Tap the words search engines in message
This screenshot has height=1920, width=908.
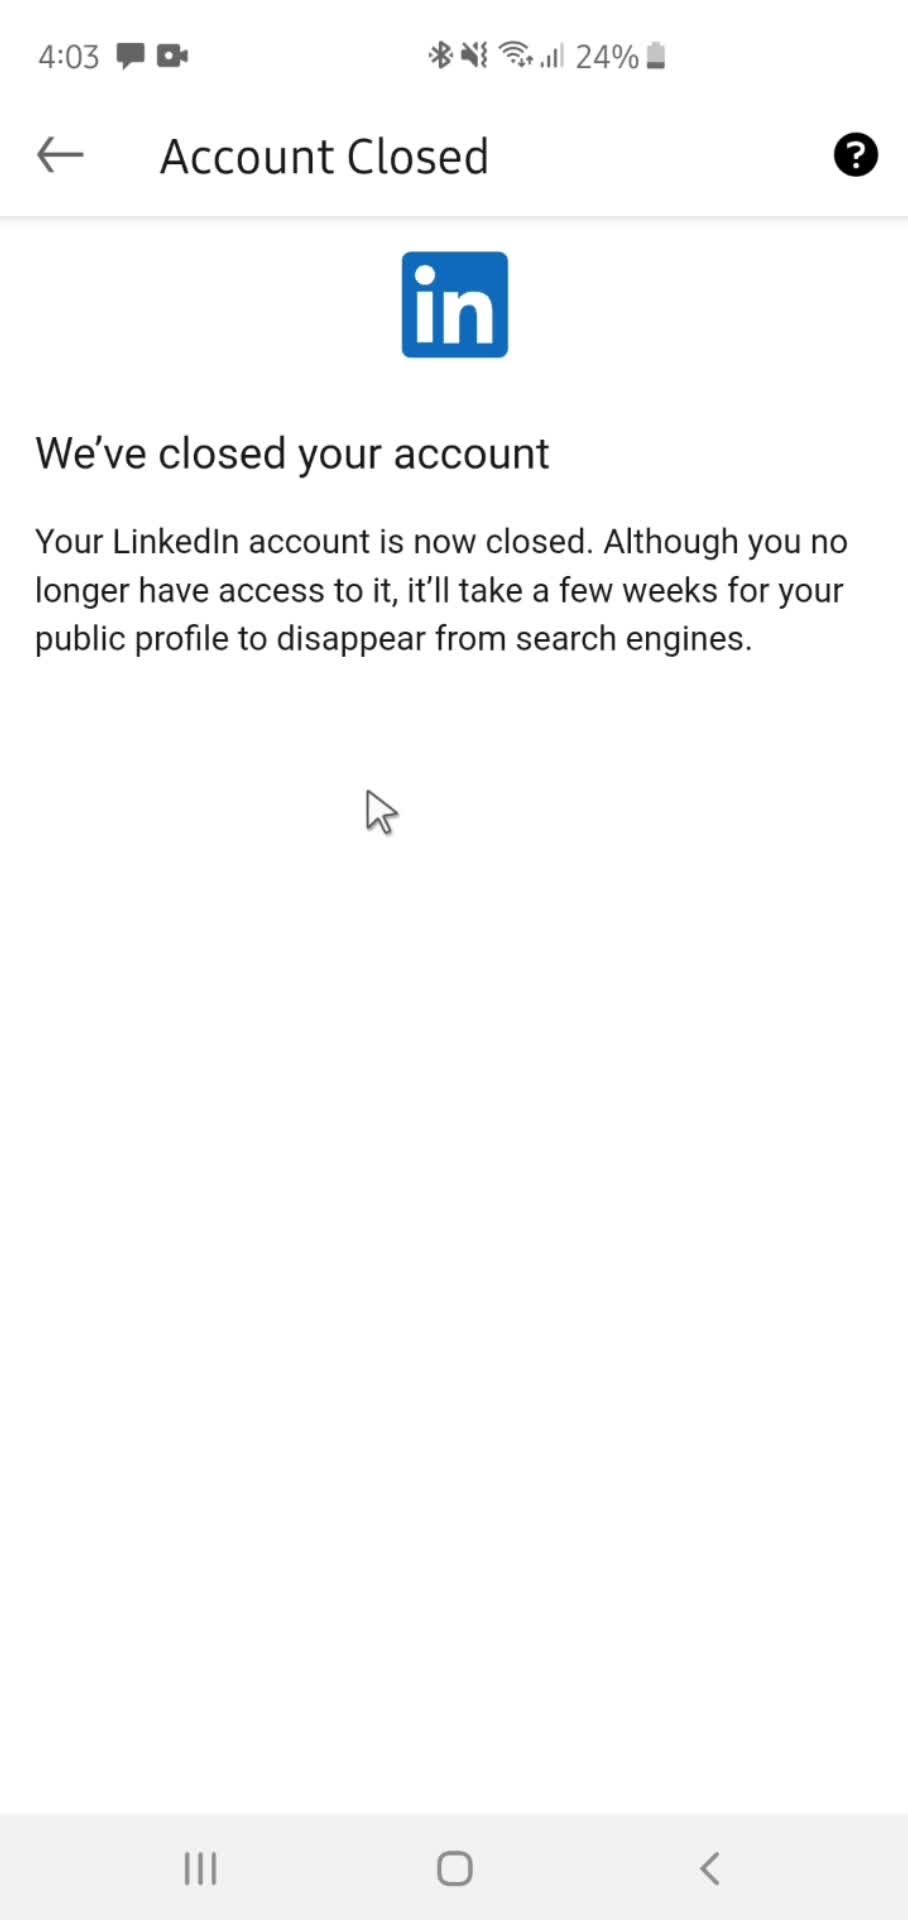coord(633,639)
